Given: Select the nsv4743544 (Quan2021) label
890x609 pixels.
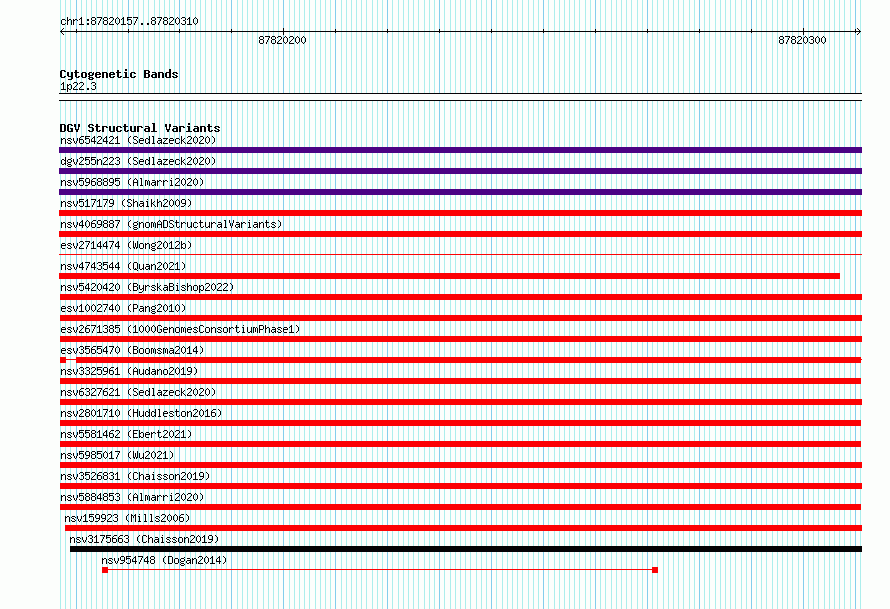Looking at the screenshot, I should 123,266.
